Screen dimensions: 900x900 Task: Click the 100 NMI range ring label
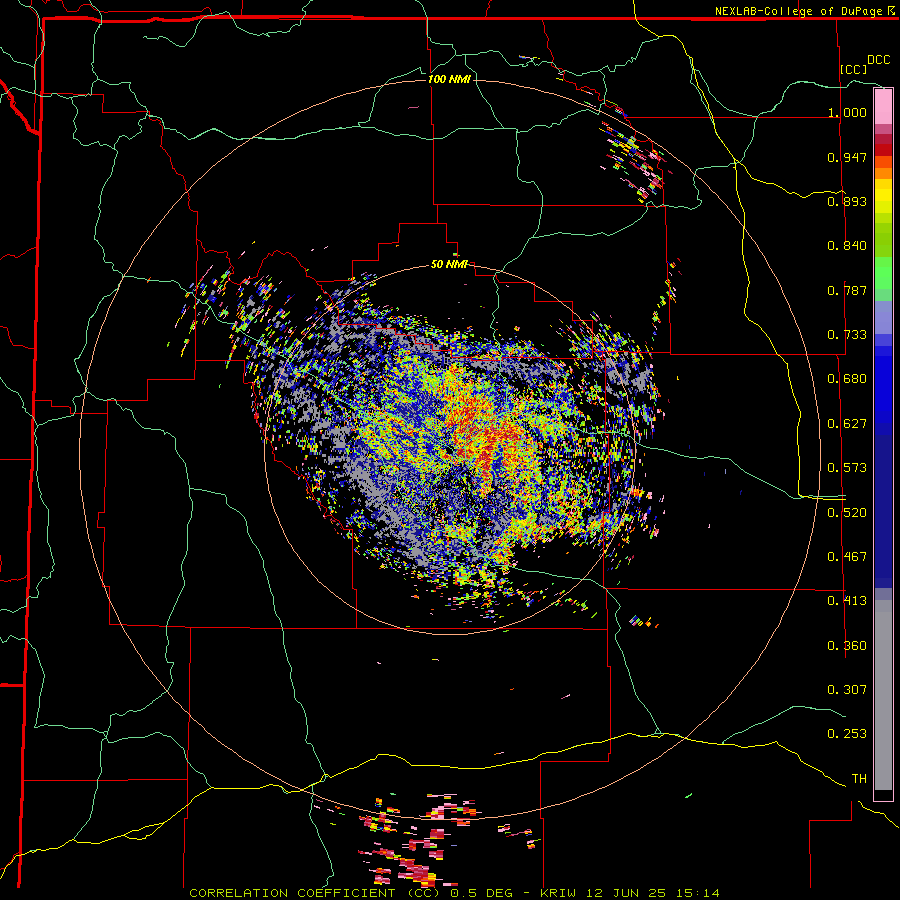tap(449, 79)
